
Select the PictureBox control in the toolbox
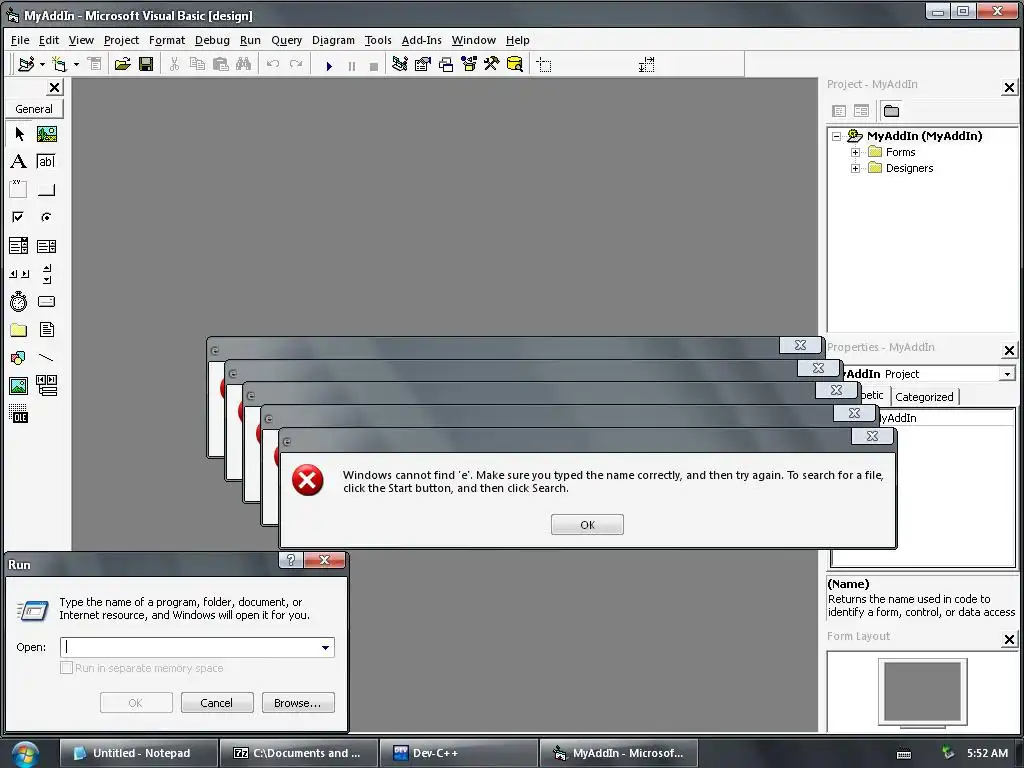pyautogui.click(x=46, y=134)
